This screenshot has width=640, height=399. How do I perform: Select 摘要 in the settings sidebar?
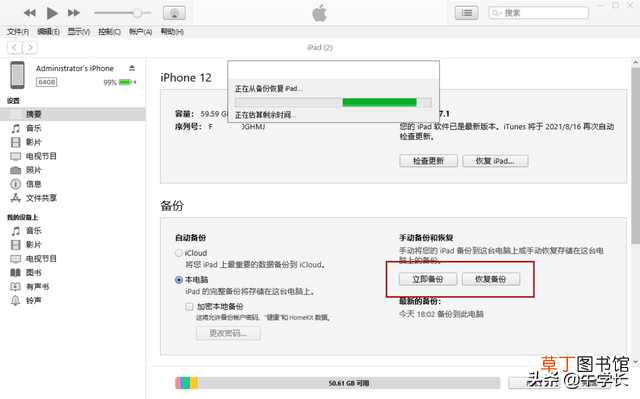pos(73,114)
